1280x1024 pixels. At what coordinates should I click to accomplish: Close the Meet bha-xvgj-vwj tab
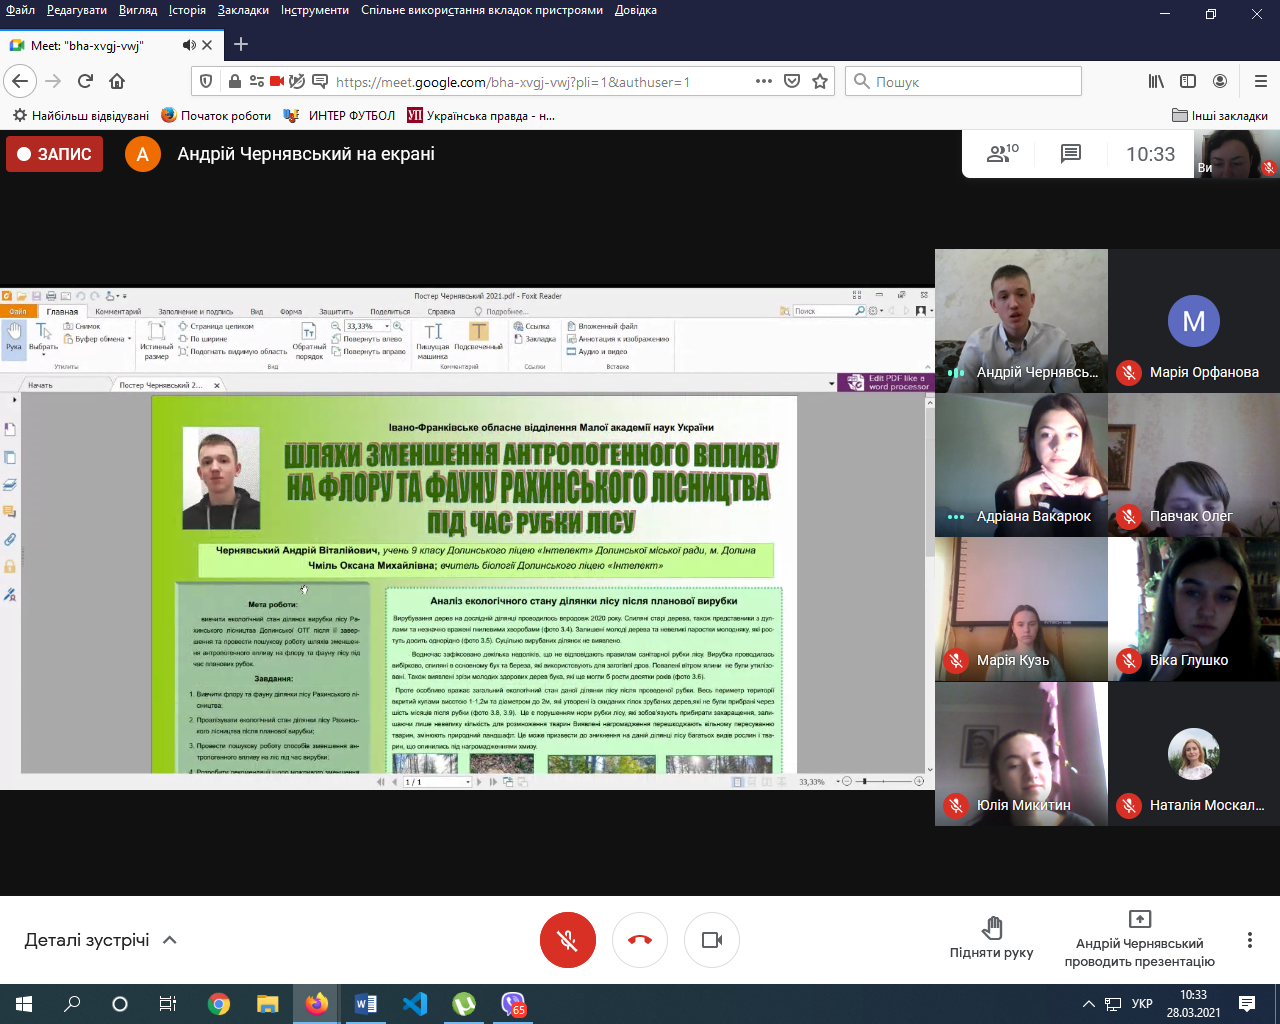click(207, 45)
